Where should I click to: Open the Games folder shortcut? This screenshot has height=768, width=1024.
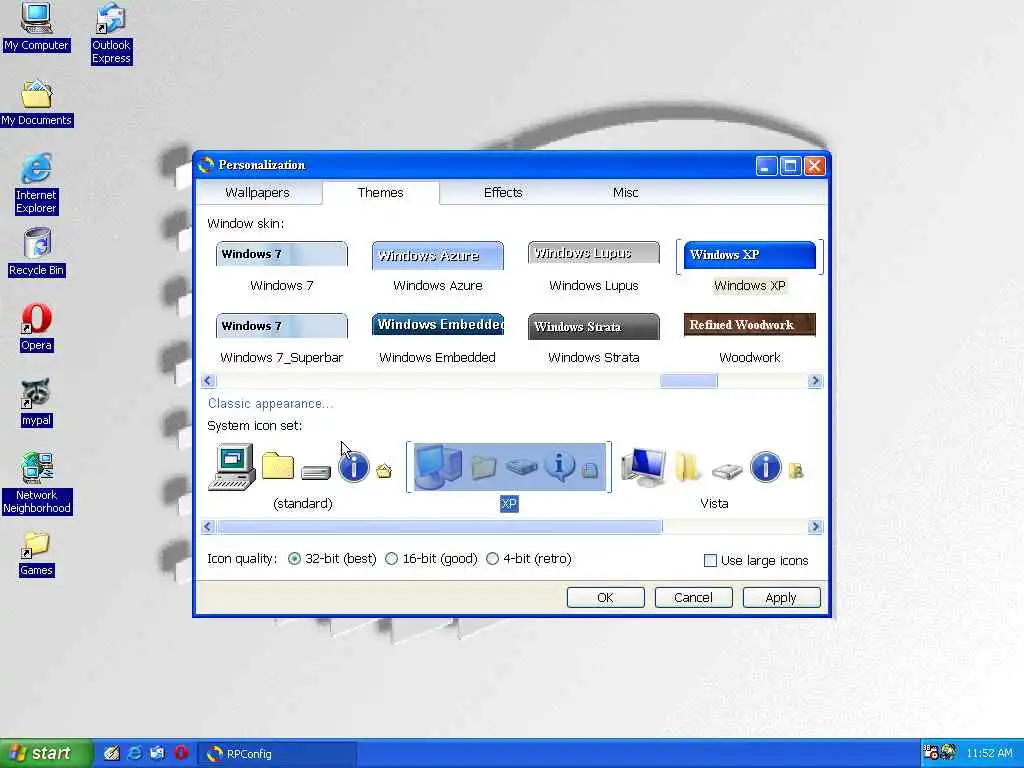[x=36, y=554]
